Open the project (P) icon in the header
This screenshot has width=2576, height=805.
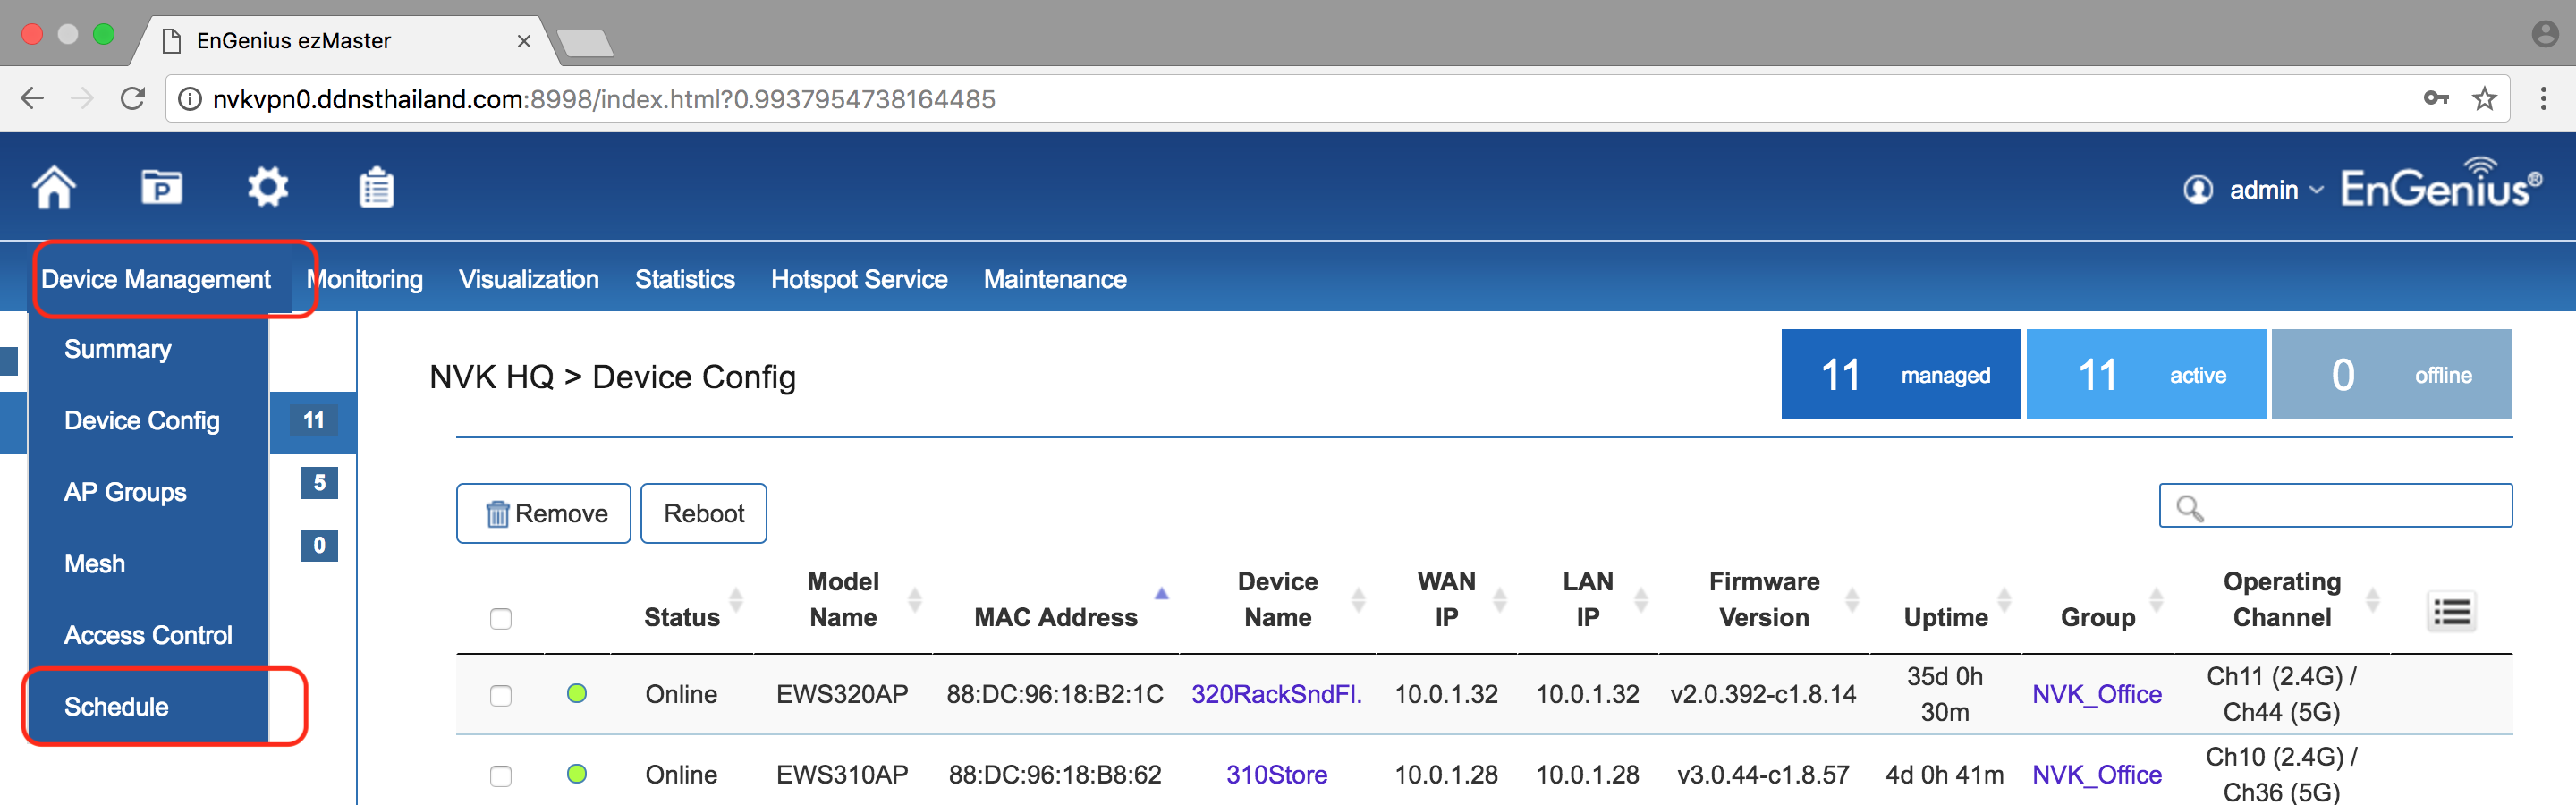click(x=161, y=187)
